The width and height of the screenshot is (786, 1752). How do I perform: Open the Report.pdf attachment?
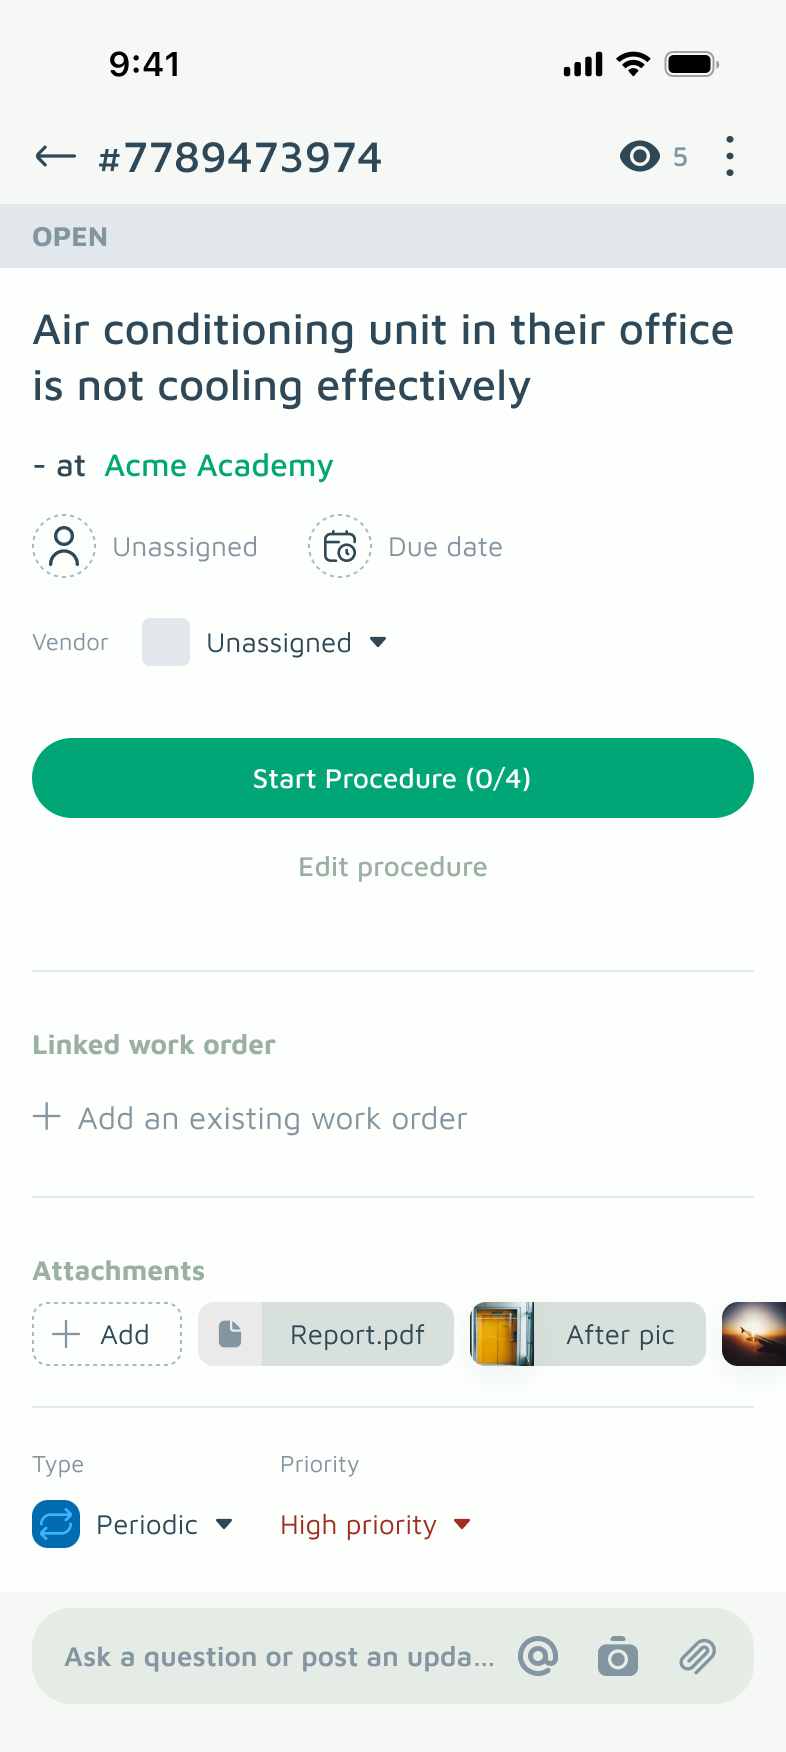326,1334
